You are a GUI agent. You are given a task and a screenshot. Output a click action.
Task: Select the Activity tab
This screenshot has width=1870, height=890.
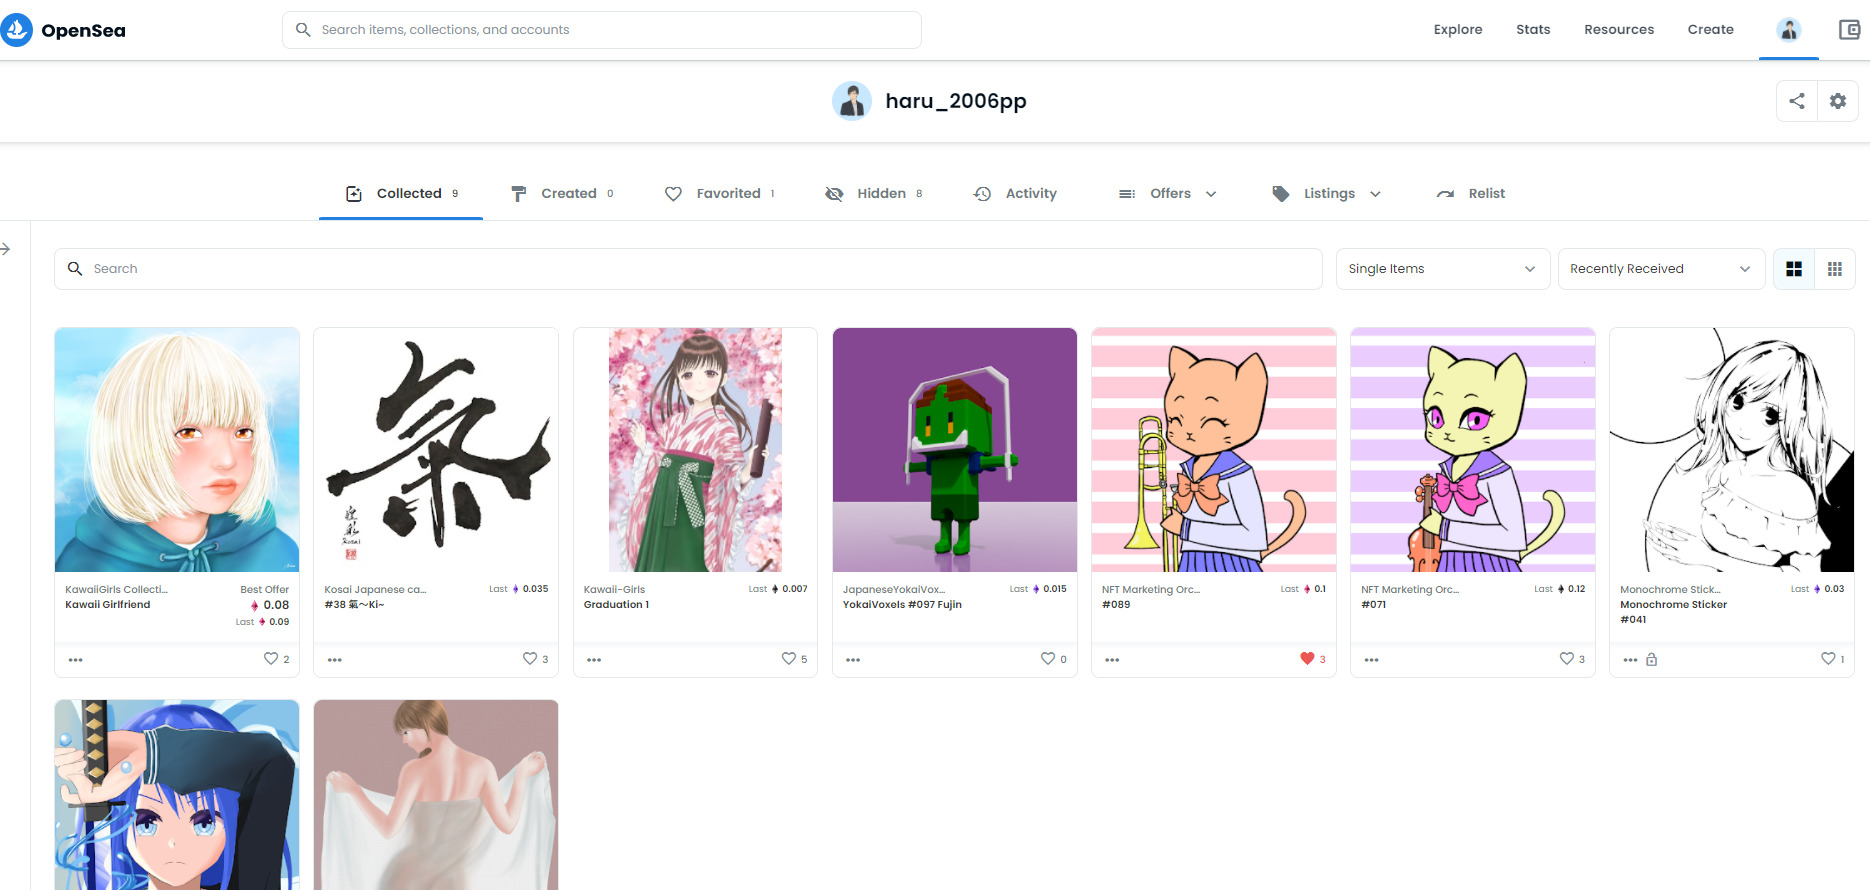click(x=1015, y=194)
